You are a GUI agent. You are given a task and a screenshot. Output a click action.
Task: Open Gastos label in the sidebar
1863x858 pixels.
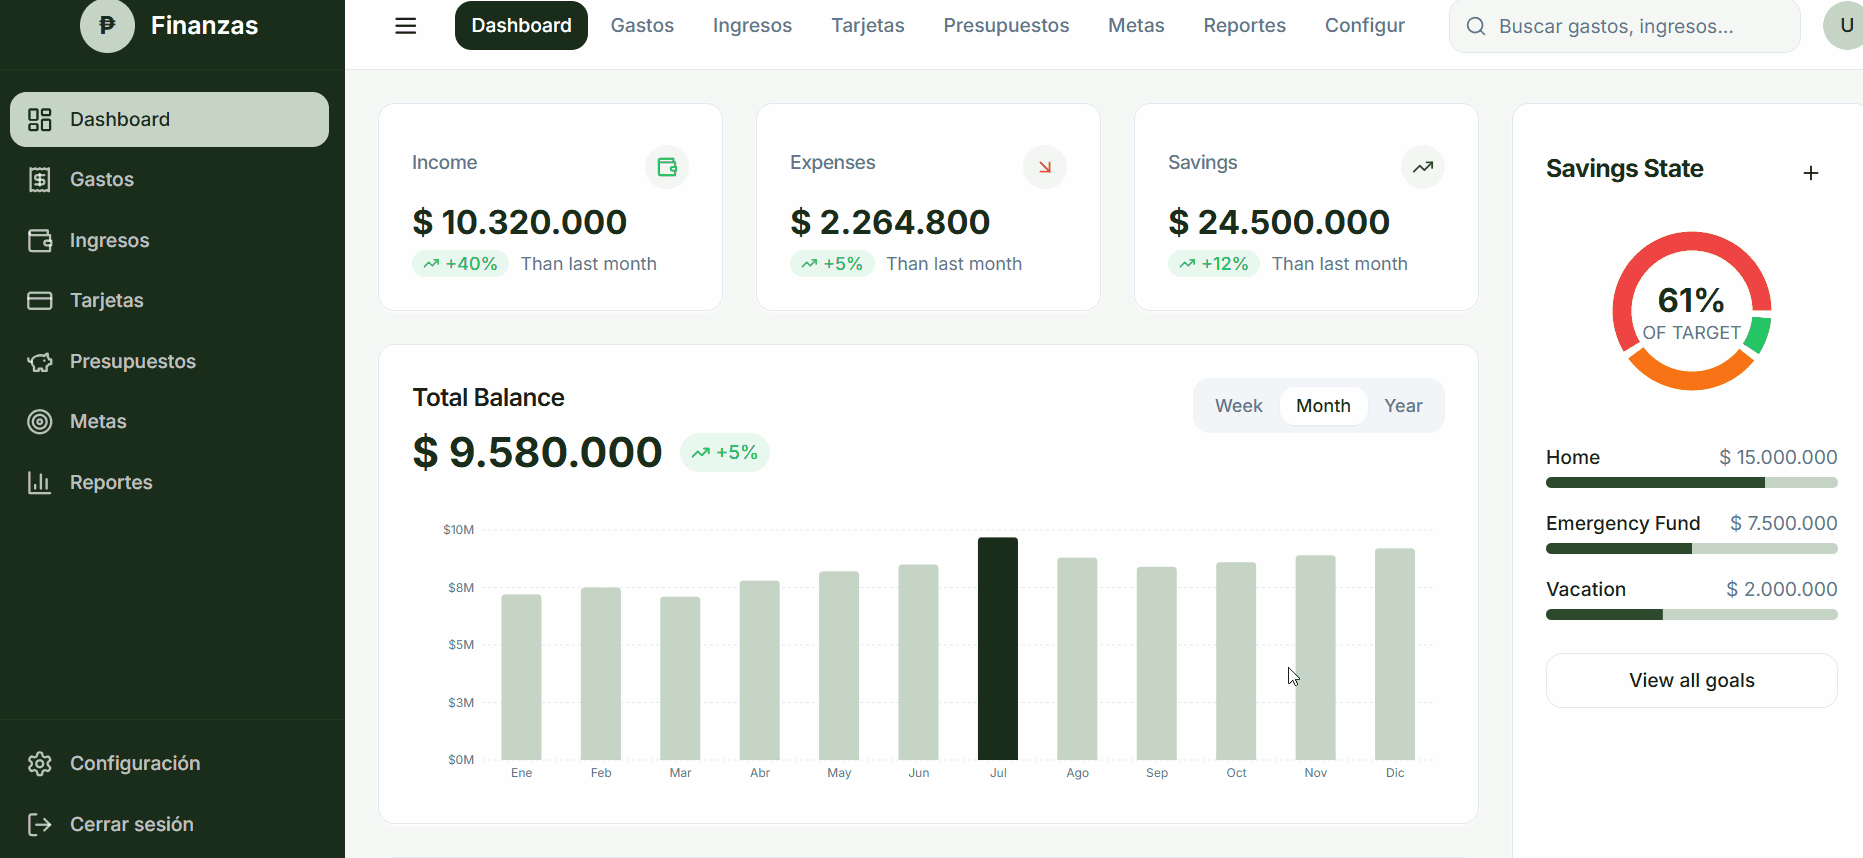tap(102, 180)
